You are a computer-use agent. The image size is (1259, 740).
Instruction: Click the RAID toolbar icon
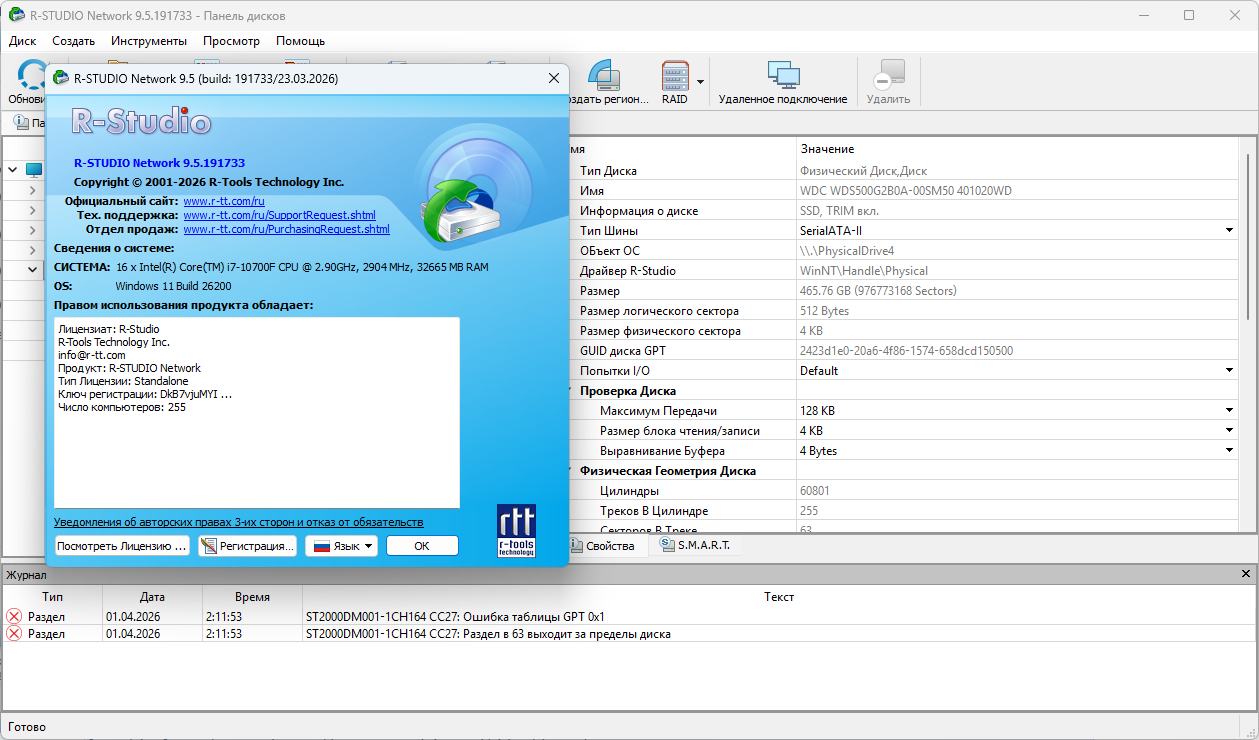pos(675,78)
